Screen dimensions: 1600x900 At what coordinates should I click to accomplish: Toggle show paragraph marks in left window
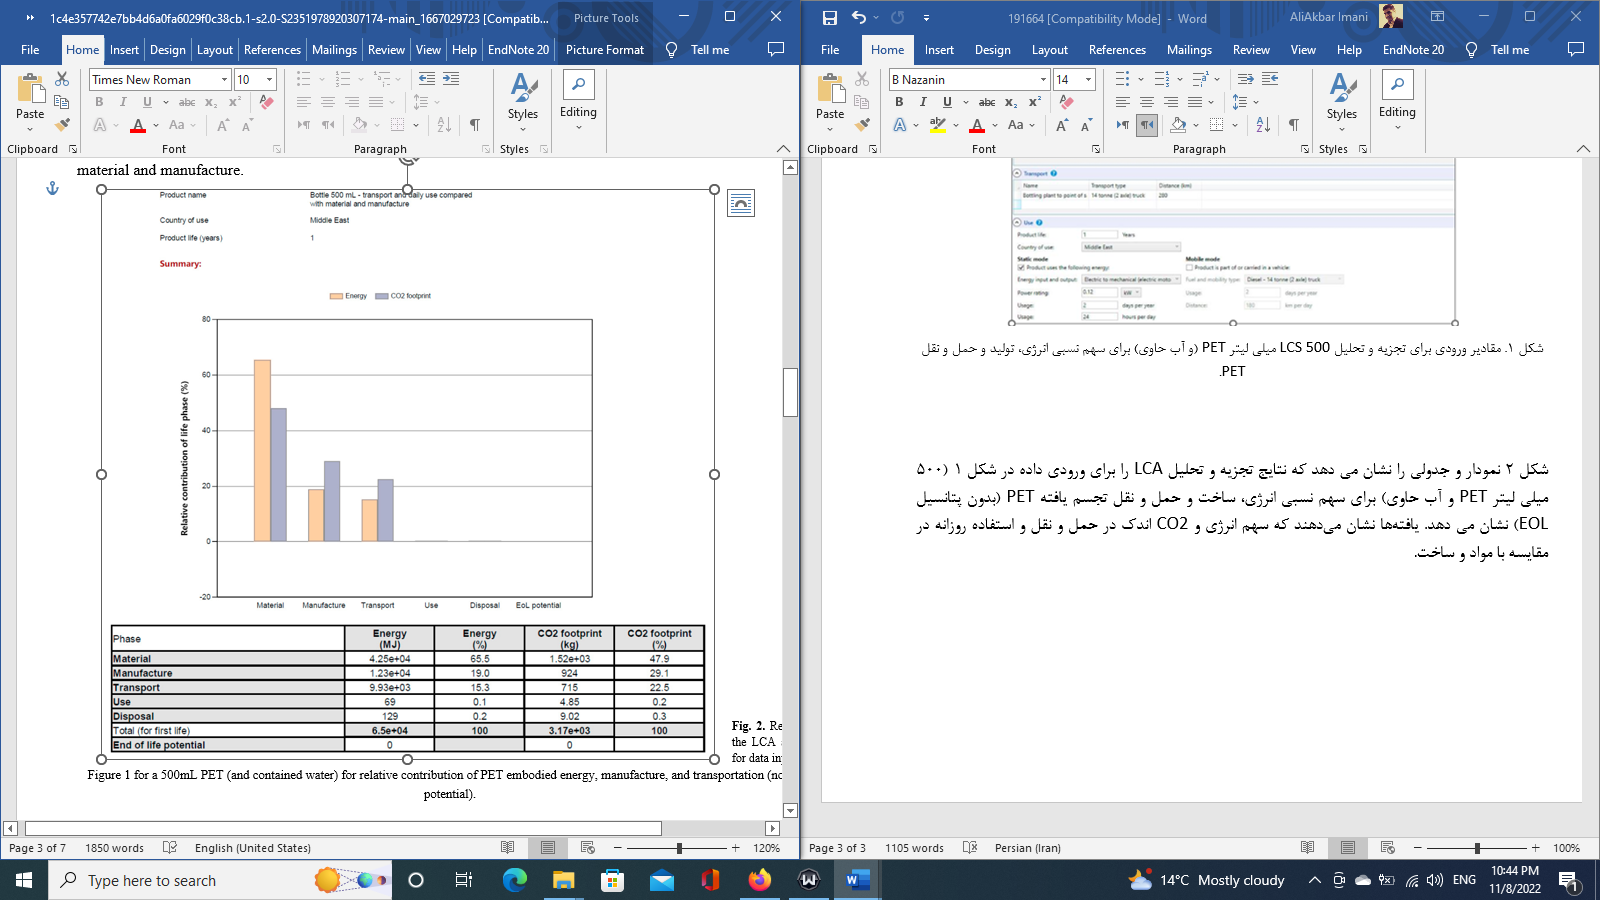click(x=475, y=125)
